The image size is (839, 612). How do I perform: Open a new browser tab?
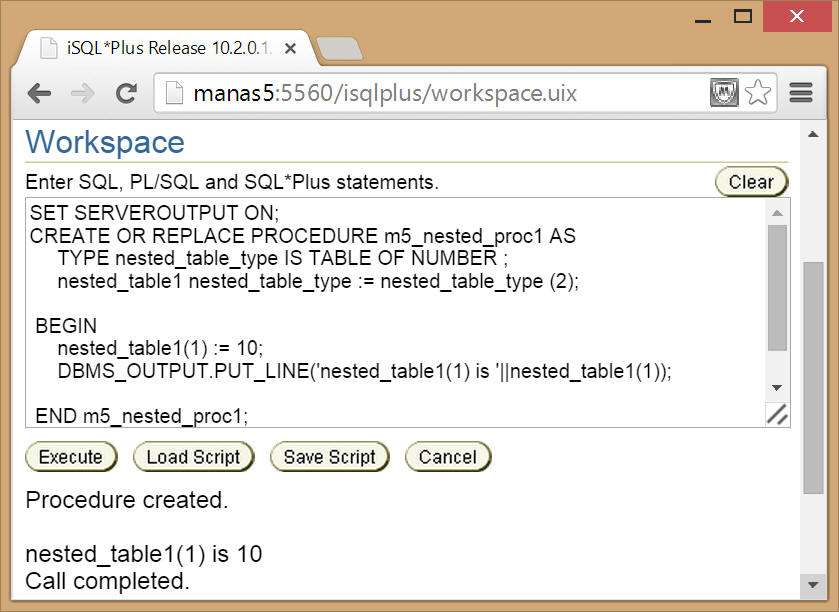point(338,48)
